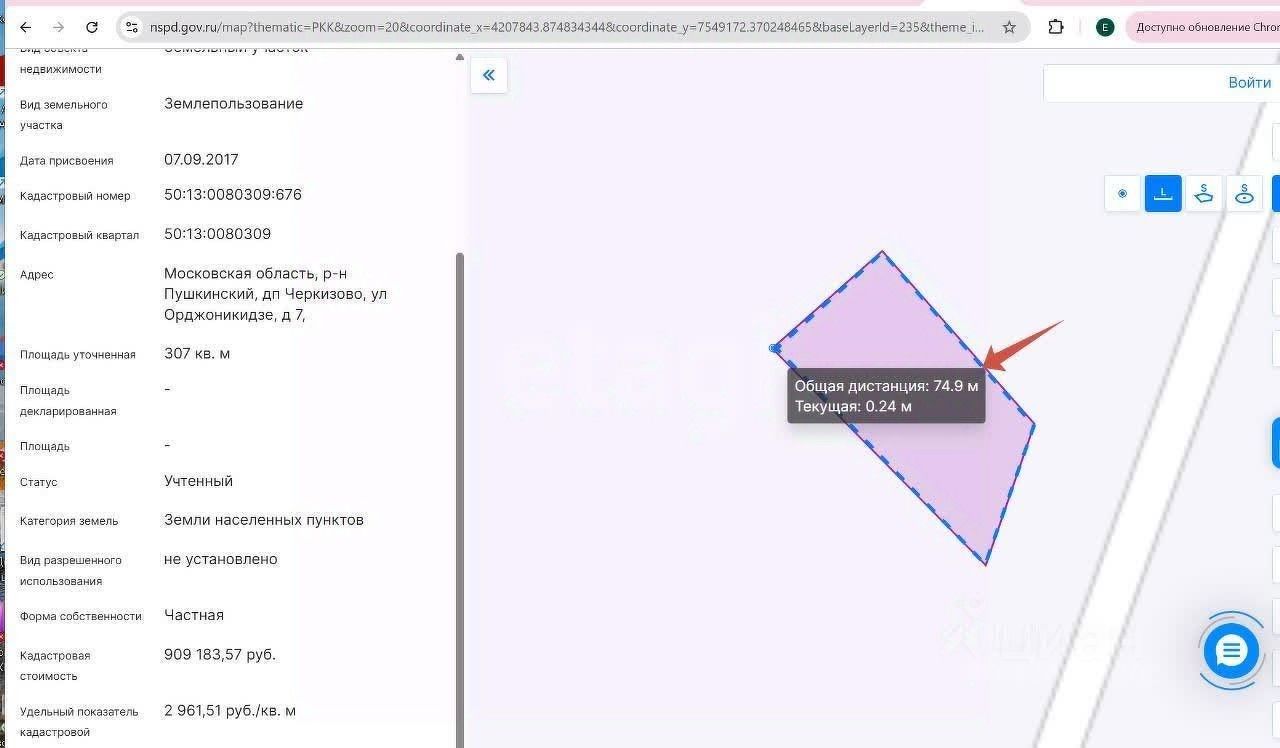Click the 'Вид разрешенного использования' label
Image resolution: width=1280 pixels, height=748 pixels.
pyautogui.click(x=71, y=571)
